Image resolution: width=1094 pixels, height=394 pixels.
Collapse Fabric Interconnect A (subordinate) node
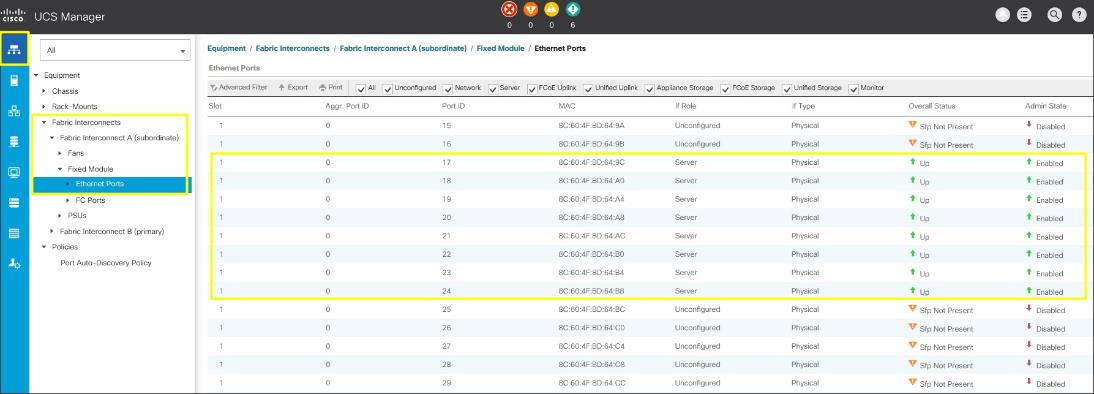coord(52,138)
